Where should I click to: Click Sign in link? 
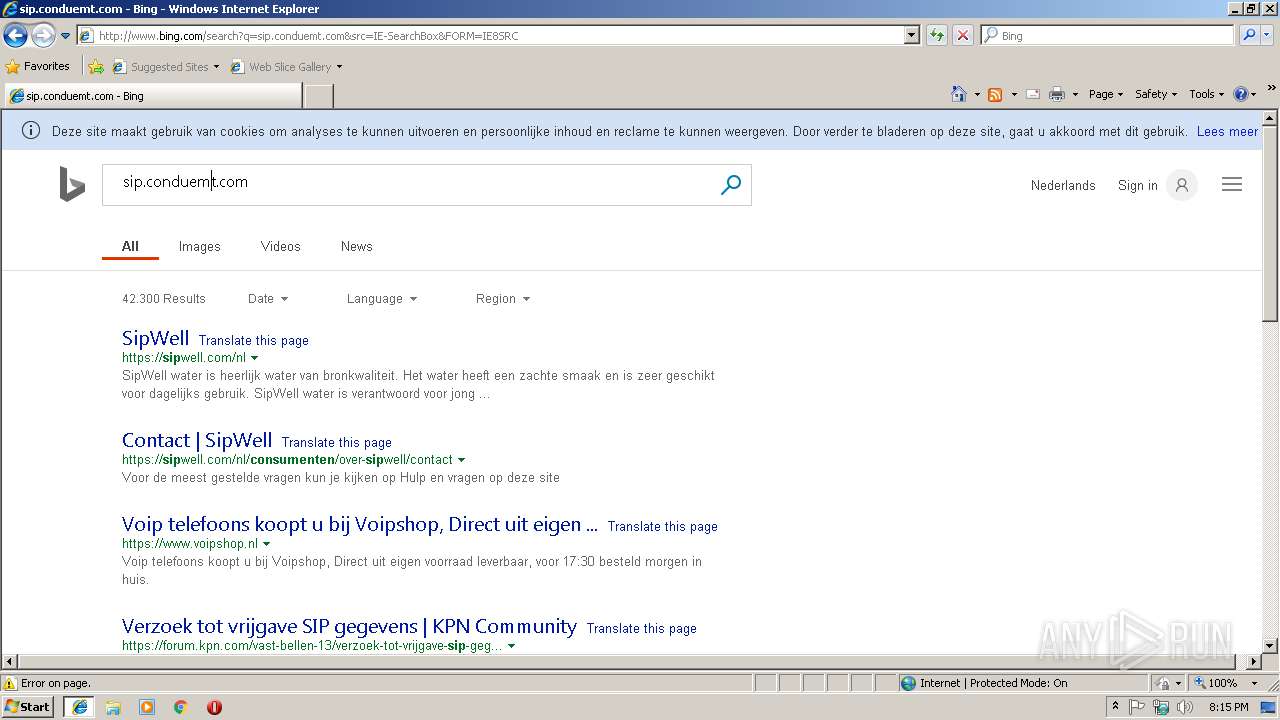[x=1138, y=185]
